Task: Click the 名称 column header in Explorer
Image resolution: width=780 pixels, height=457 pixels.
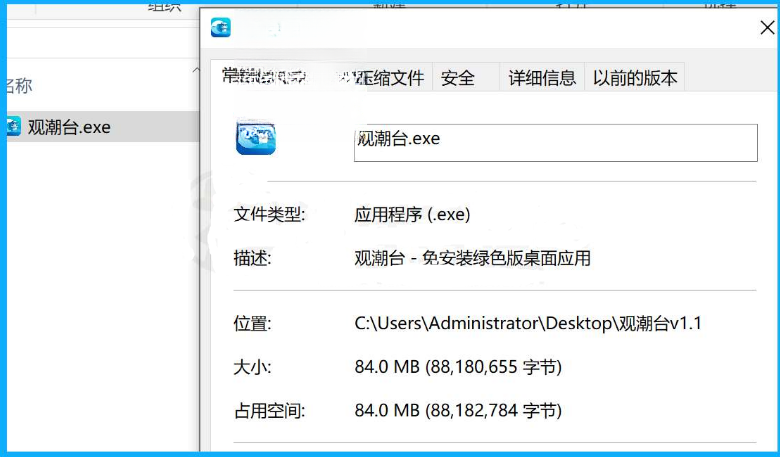Action: [19, 86]
